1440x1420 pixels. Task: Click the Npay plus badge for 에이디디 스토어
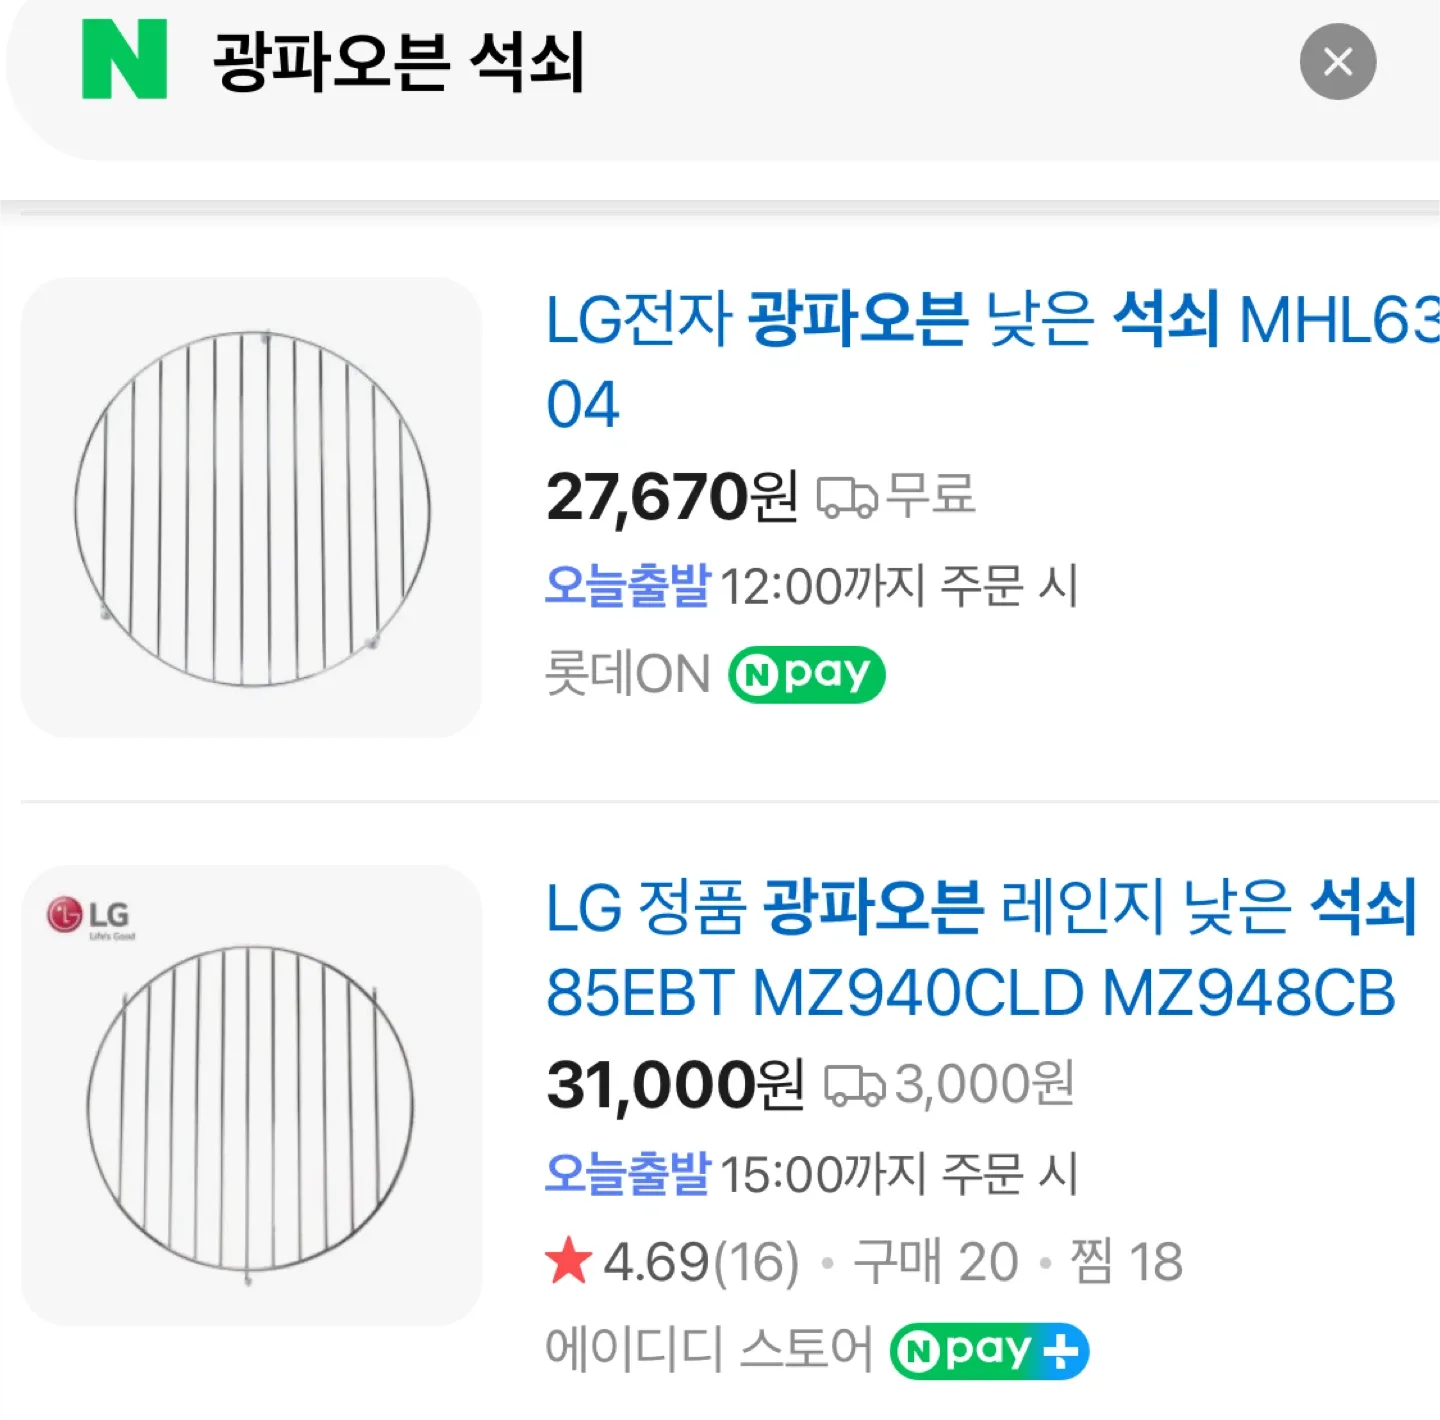pos(988,1351)
